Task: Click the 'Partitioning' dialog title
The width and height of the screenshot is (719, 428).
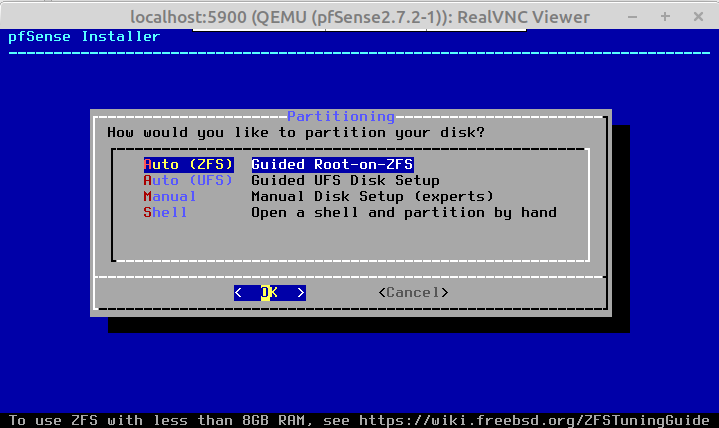Action: 341,117
